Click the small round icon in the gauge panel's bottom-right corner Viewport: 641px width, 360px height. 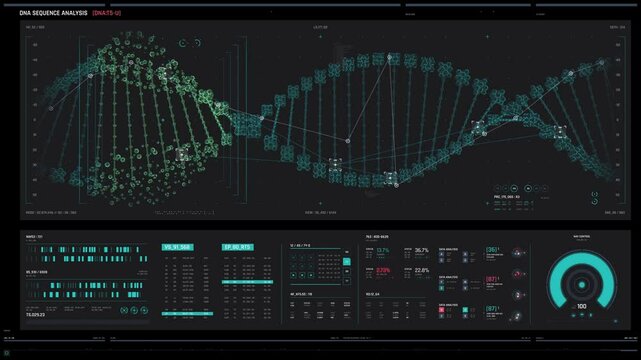[616, 322]
